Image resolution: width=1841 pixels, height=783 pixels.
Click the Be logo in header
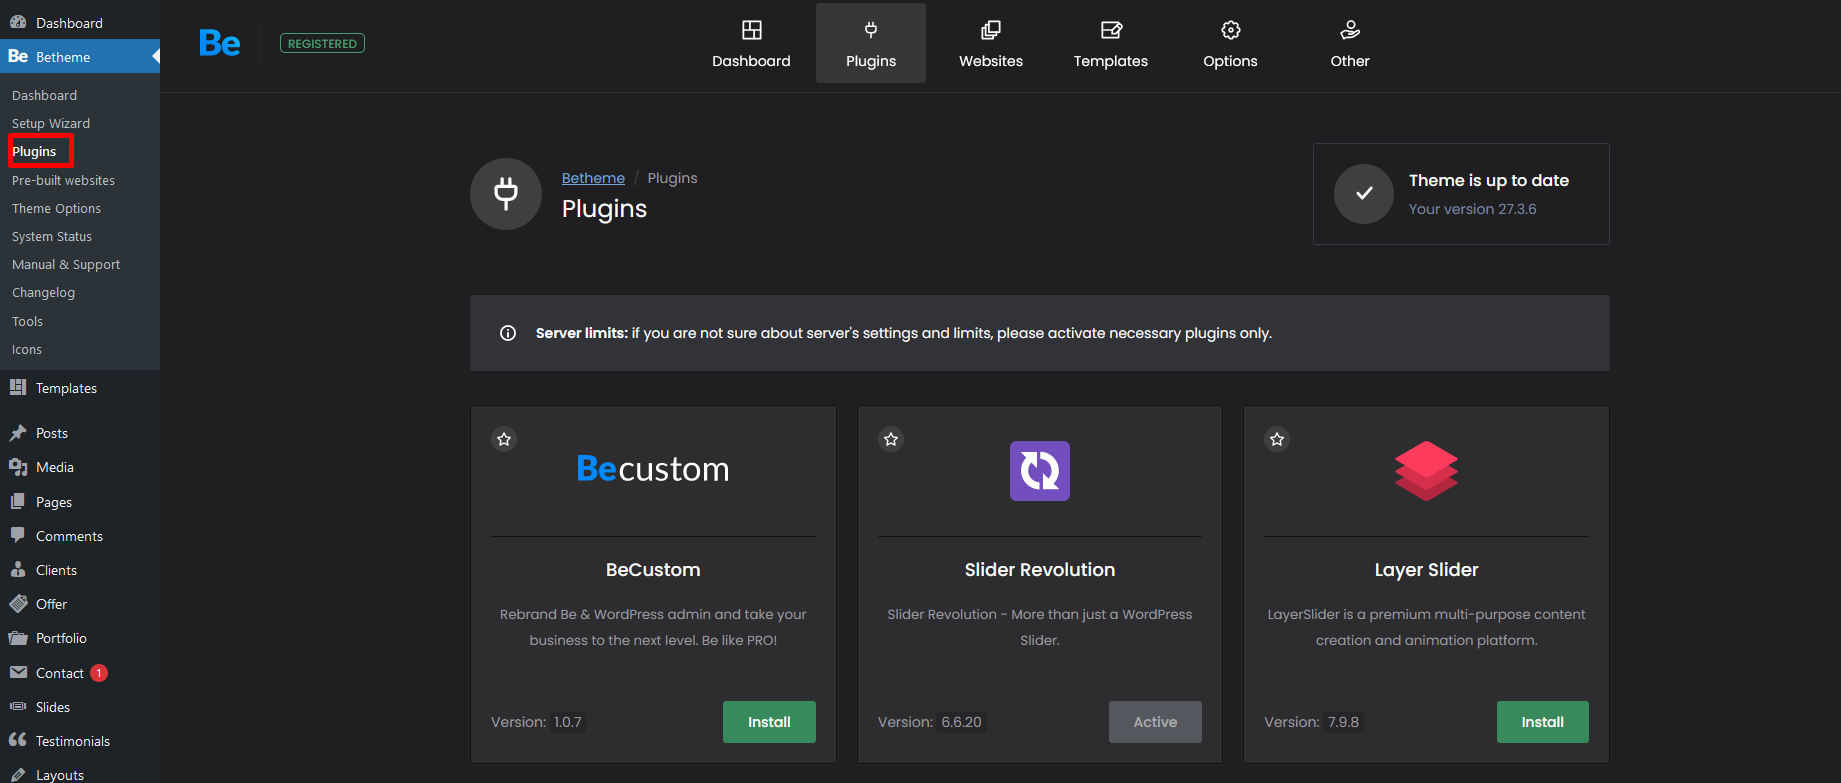click(219, 43)
